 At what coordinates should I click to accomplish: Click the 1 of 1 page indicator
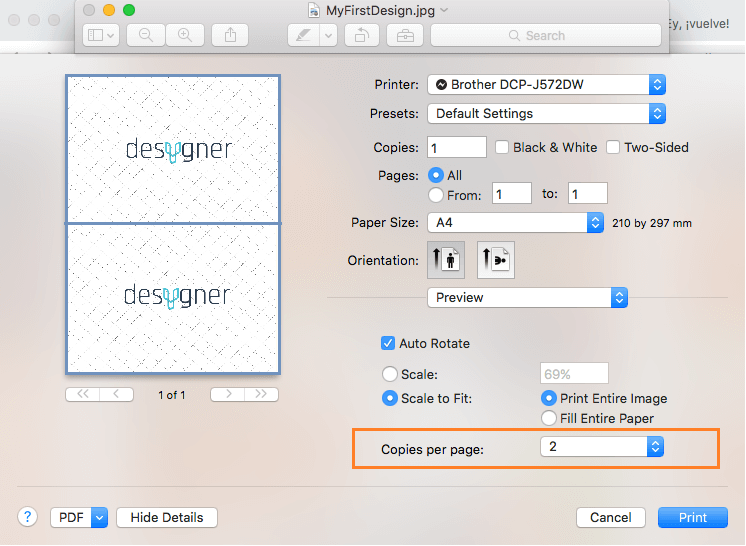(x=172, y=395)
